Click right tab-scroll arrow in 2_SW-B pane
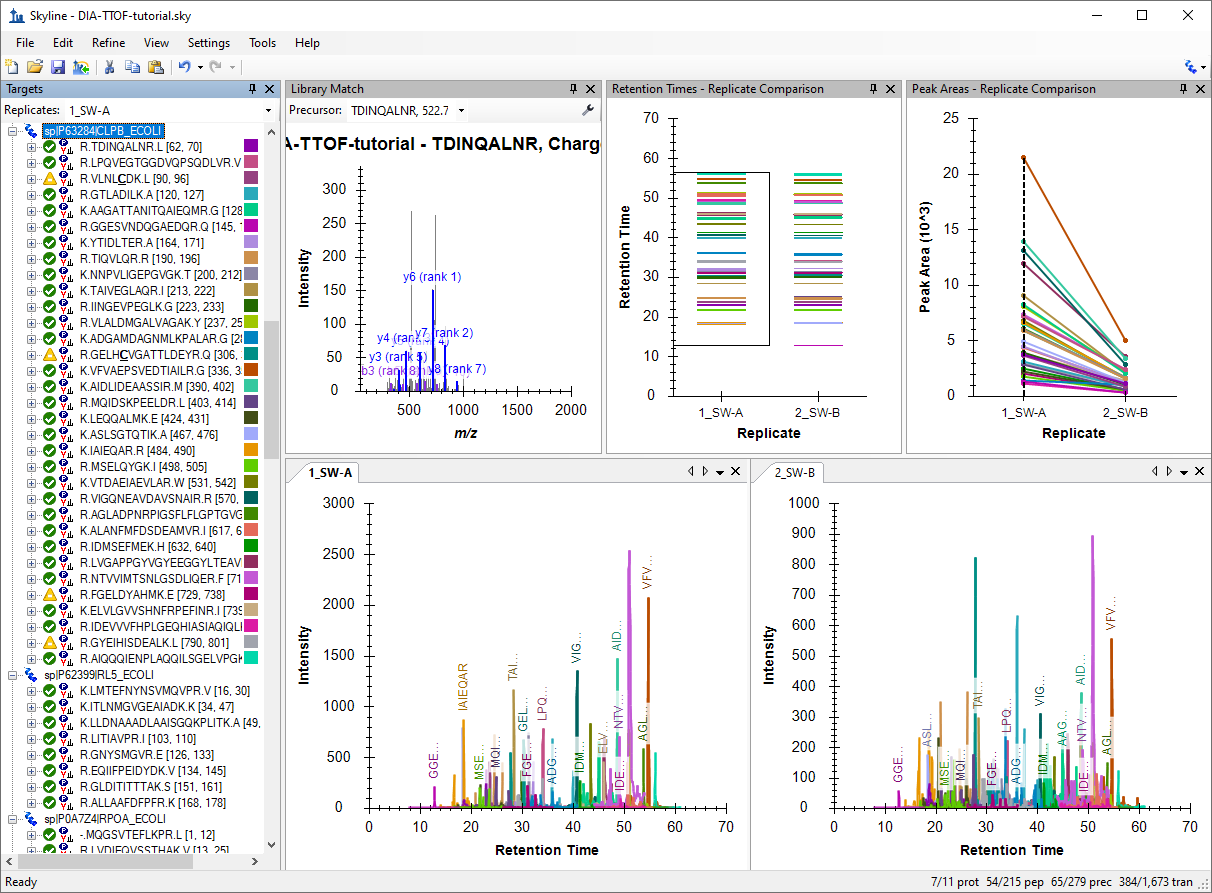This screenshot has width=1212, height=893. coord(1170,472)
